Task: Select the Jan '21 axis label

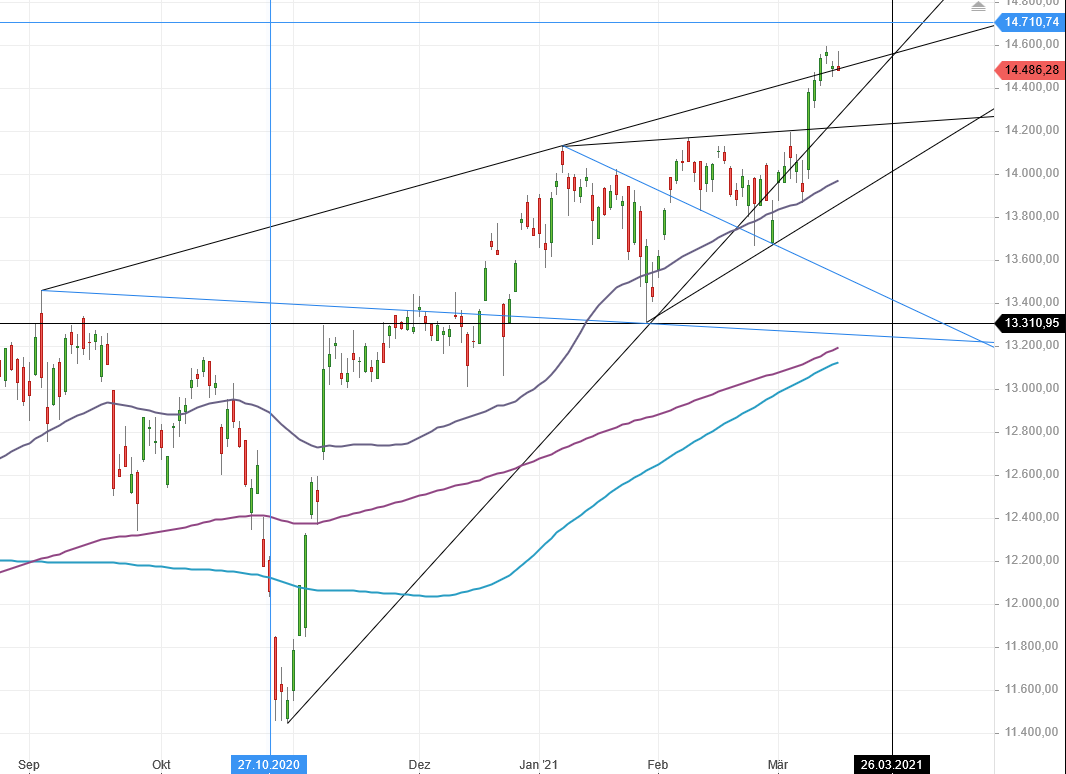Action: (x=540, y=765)
